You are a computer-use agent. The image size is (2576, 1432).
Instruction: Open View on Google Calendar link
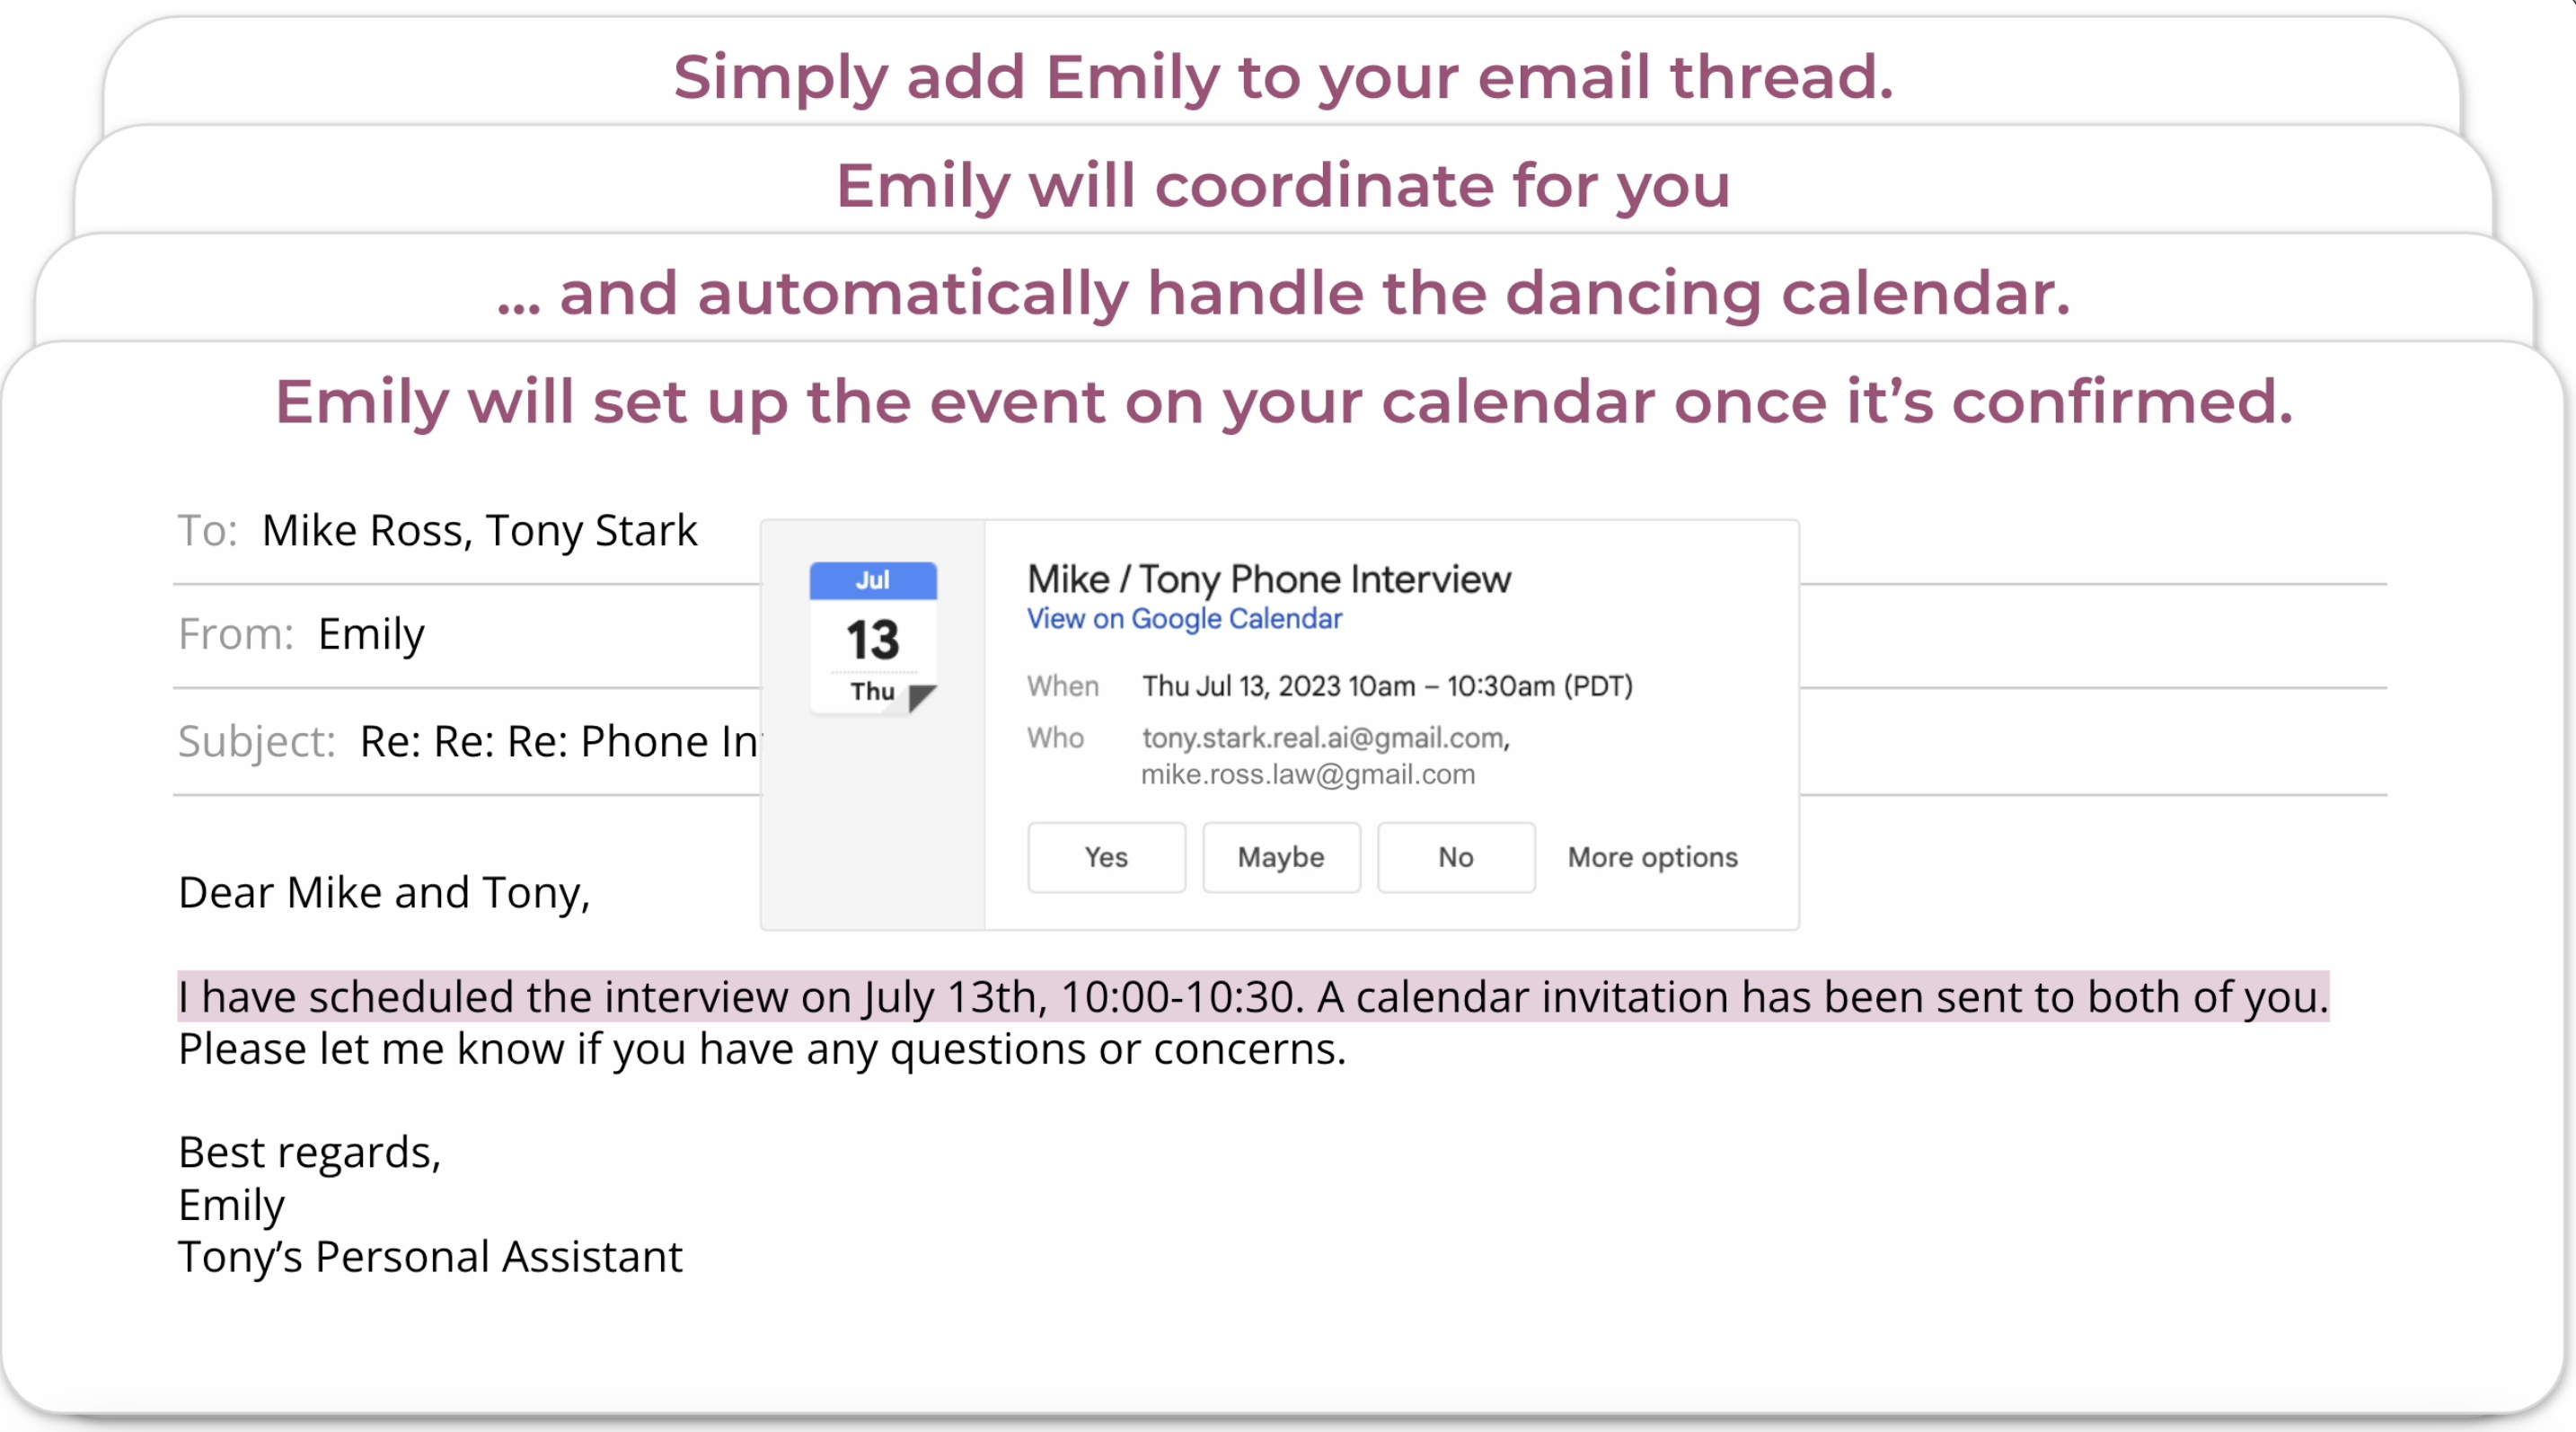pos(1184,619)
